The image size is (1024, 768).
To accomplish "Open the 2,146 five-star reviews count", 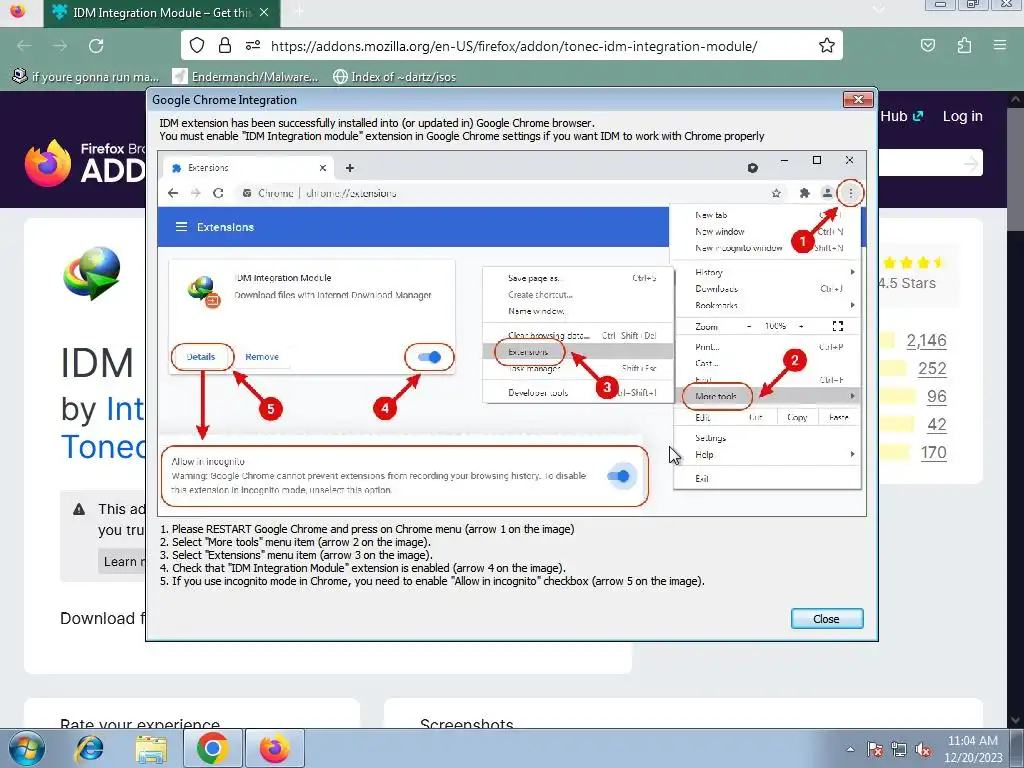I will click(927, 341).
